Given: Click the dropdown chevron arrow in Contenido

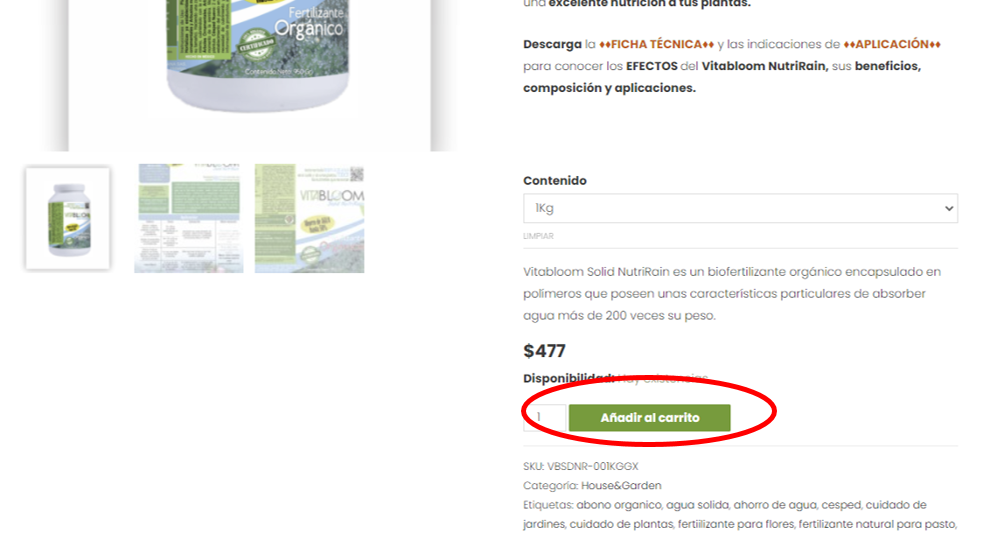Looking at the screenshot, I should pyautogui.click(x=948, y=208).
